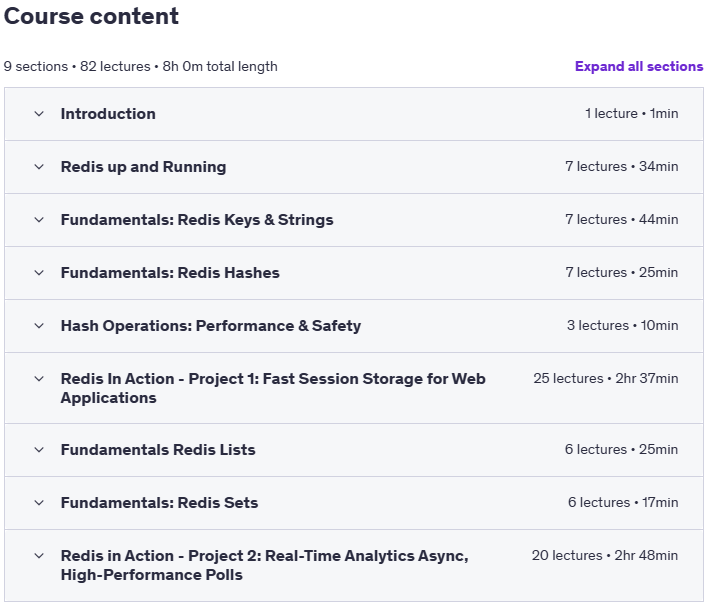Open the Redis up and Running title

(x=143, y=167)
